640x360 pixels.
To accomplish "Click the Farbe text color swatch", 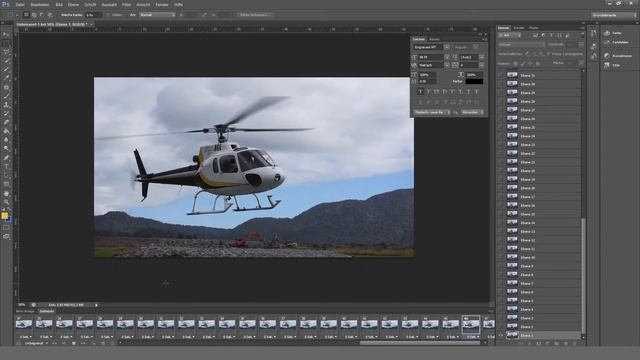I will [x=474, y=81].
